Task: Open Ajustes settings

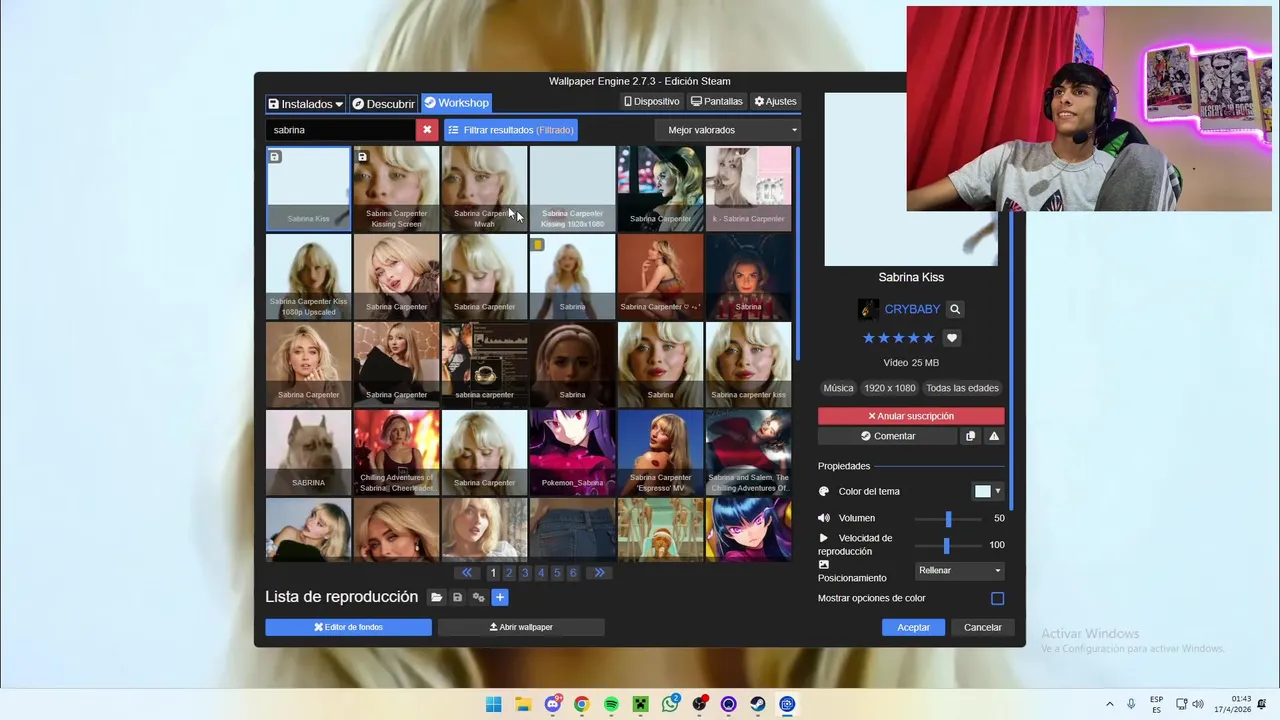Action: (775, 102)
